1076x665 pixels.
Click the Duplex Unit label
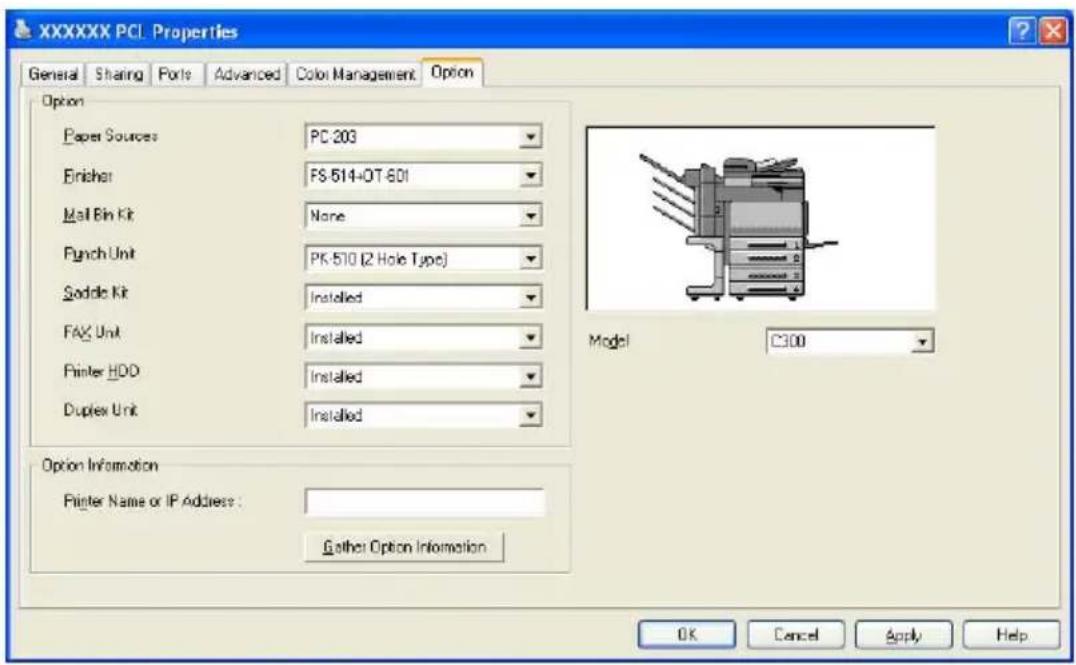click(x=101, y=410)
